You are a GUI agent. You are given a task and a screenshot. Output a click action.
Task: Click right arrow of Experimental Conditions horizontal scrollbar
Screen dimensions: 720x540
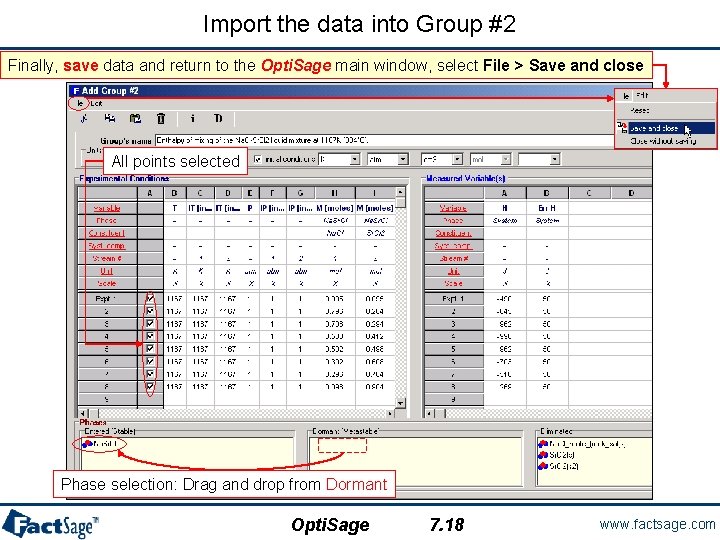tap(390, 413)
